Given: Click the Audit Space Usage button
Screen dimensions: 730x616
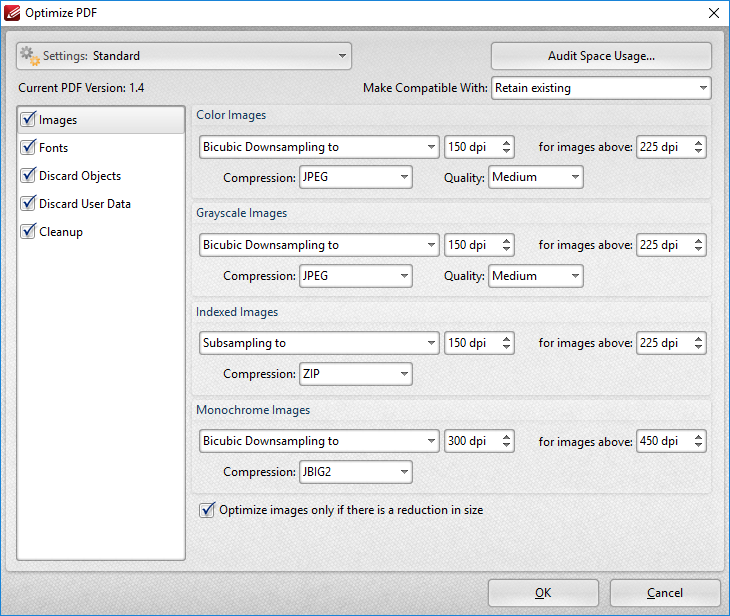Looking at the screenshot, I should (x=601, y=56).
